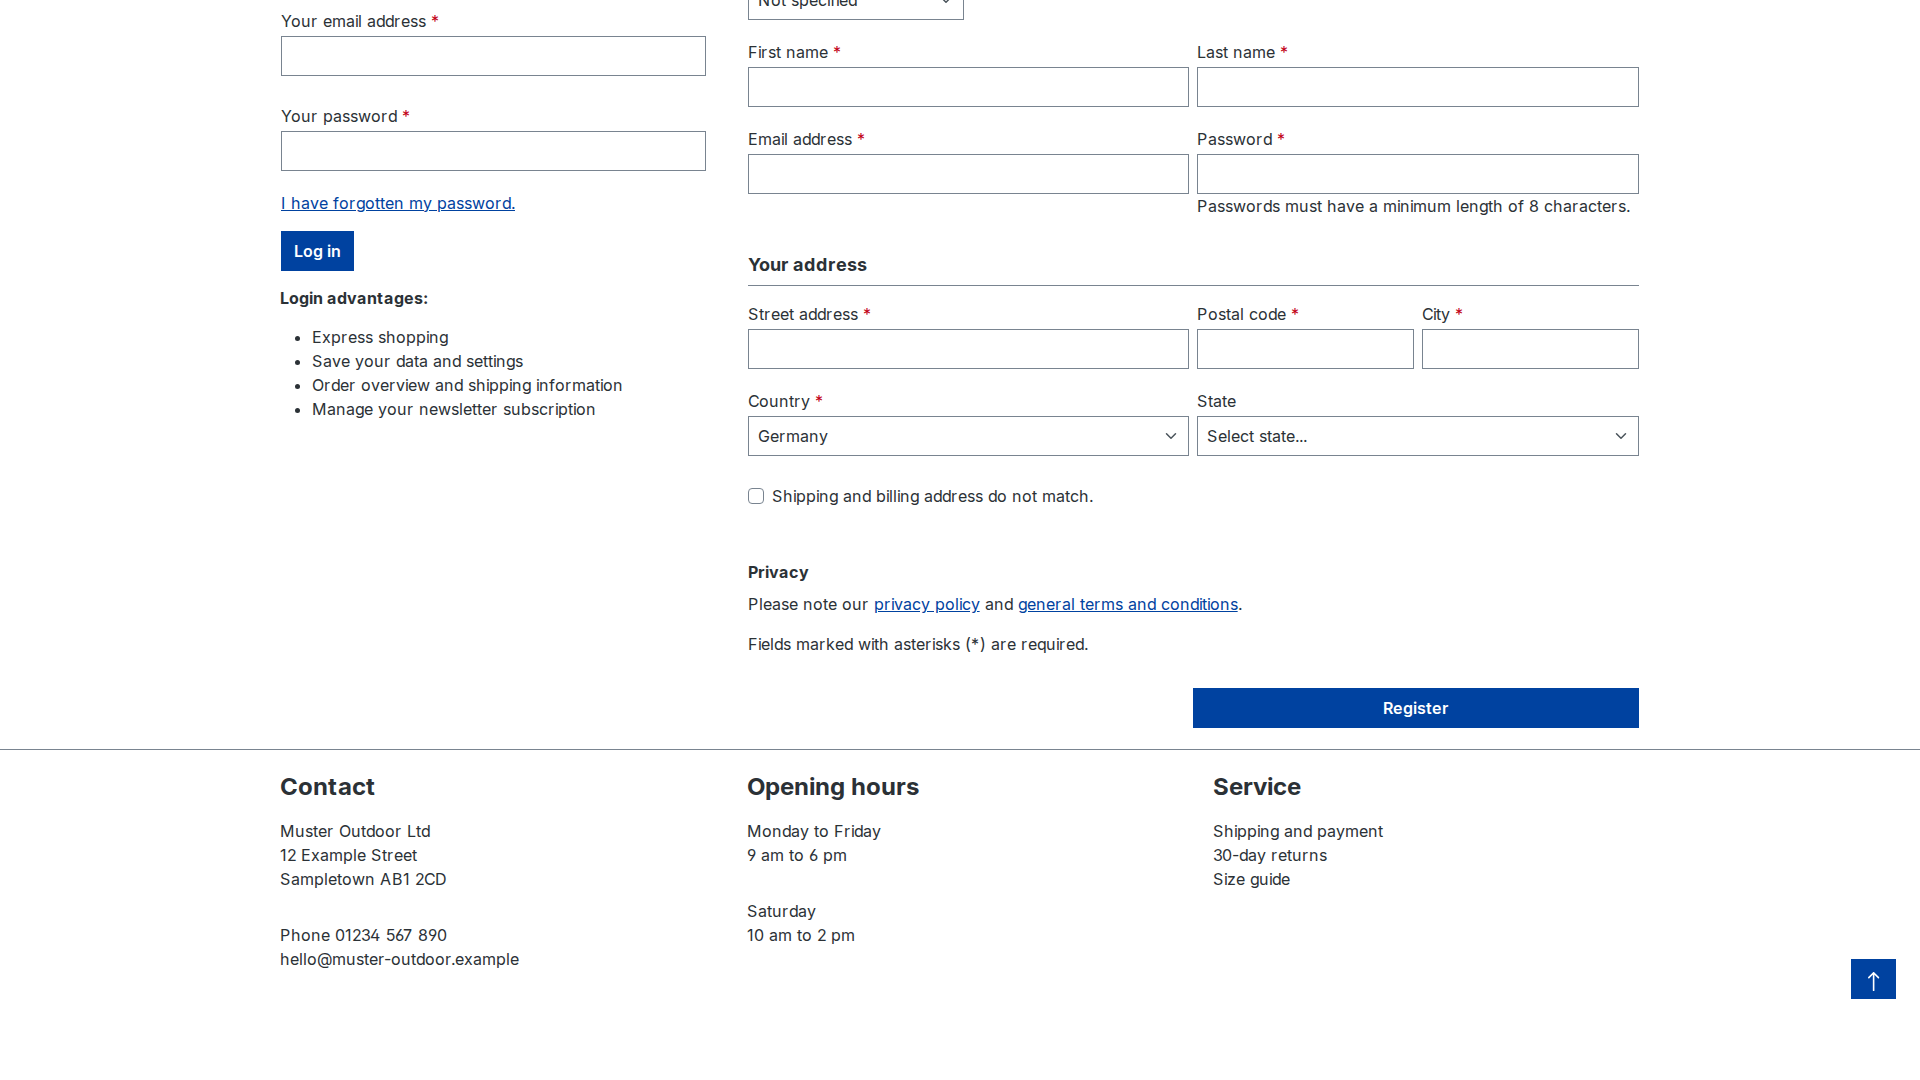Click the City input field
Image resolution: width=1920 pixels, height=1080 pixels.
1530,349
